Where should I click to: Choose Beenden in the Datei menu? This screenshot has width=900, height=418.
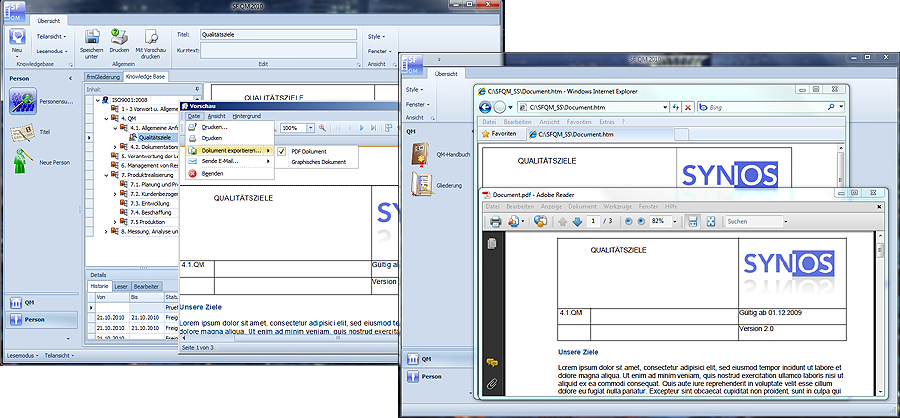coord(230,173)
